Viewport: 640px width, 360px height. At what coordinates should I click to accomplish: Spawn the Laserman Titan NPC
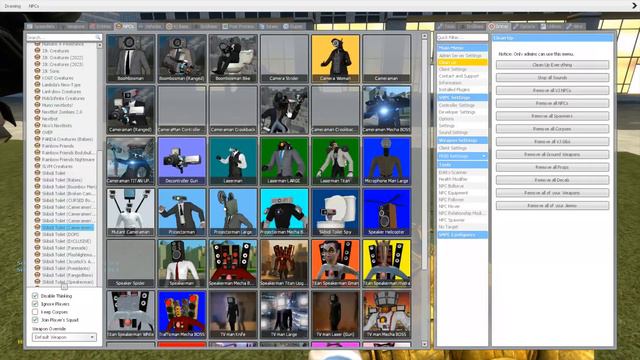pyautogui.click(x=336, y=161)
